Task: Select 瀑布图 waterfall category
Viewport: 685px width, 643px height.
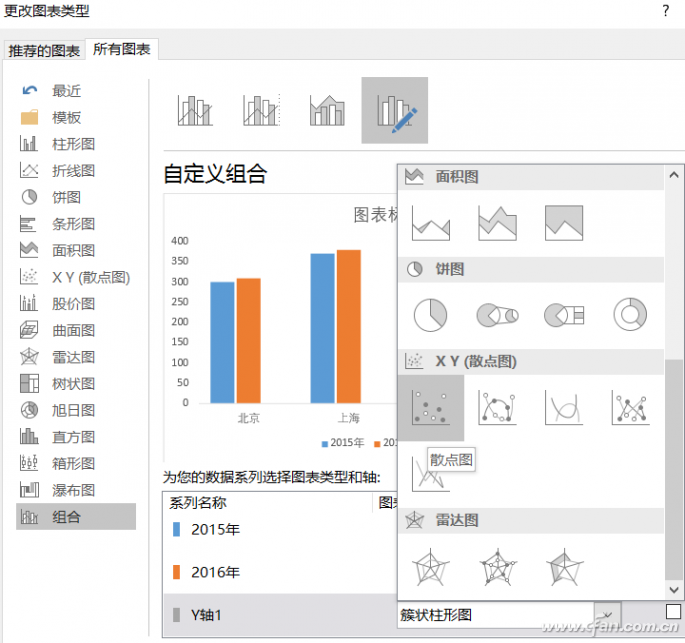Action: pyautogui.click(x=76, y=491)
